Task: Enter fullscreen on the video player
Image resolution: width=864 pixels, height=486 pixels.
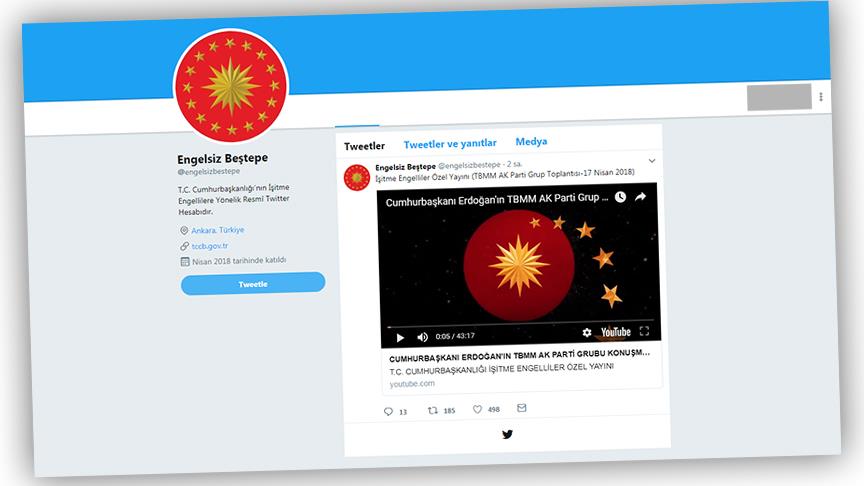Action: [644, 331]
